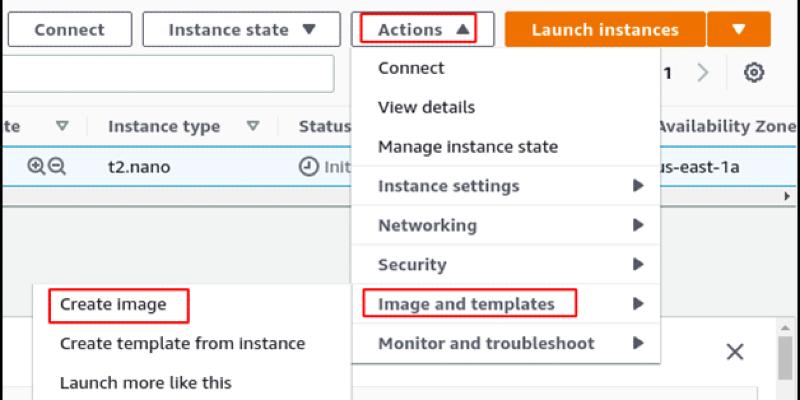Click the initializing status clock icon
Screen dimensions: 800x400
[308, 167]
